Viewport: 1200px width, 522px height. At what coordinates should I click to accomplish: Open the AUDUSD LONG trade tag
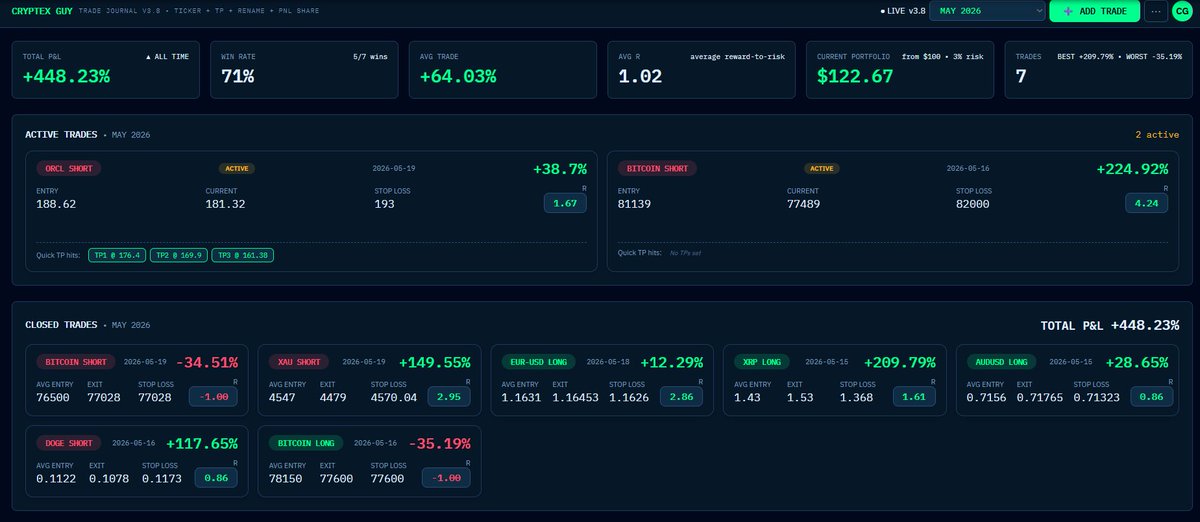coord(1002,362)
